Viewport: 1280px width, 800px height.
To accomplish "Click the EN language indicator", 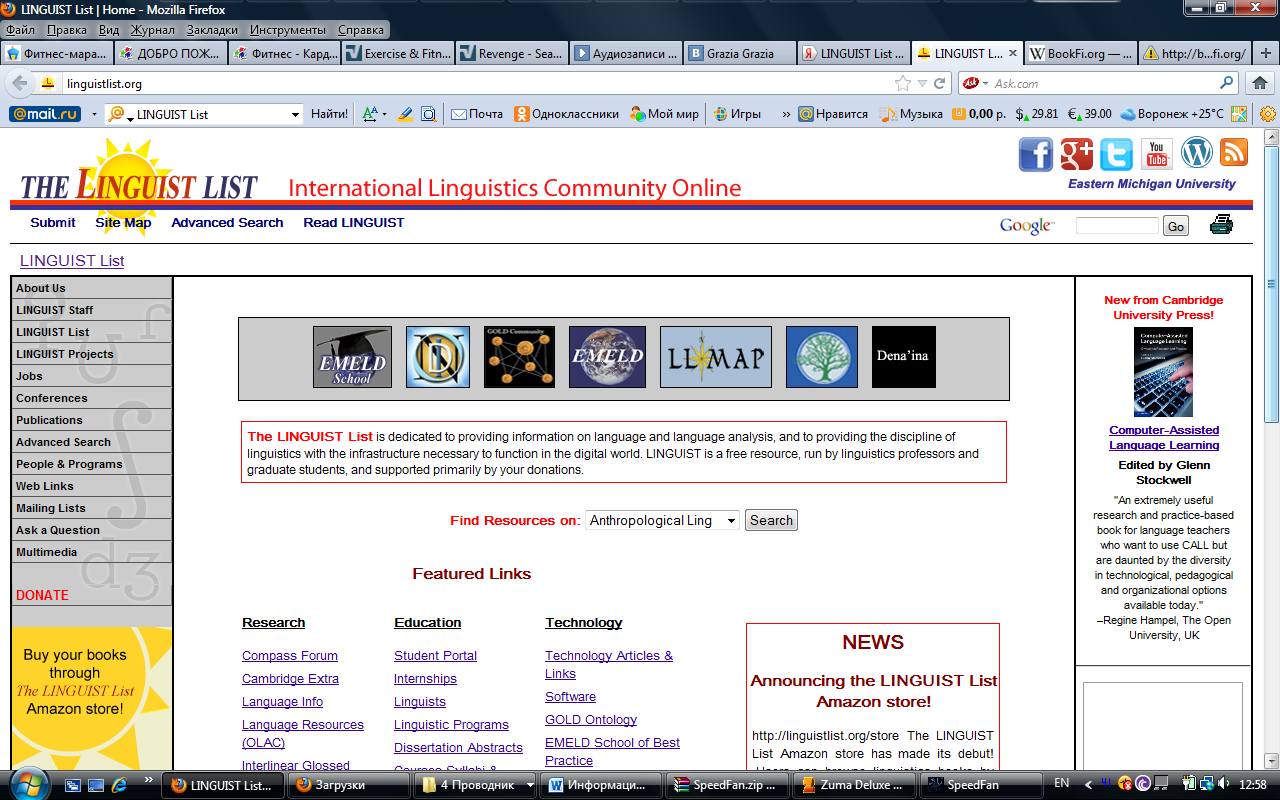I will tap(1062, 784).
